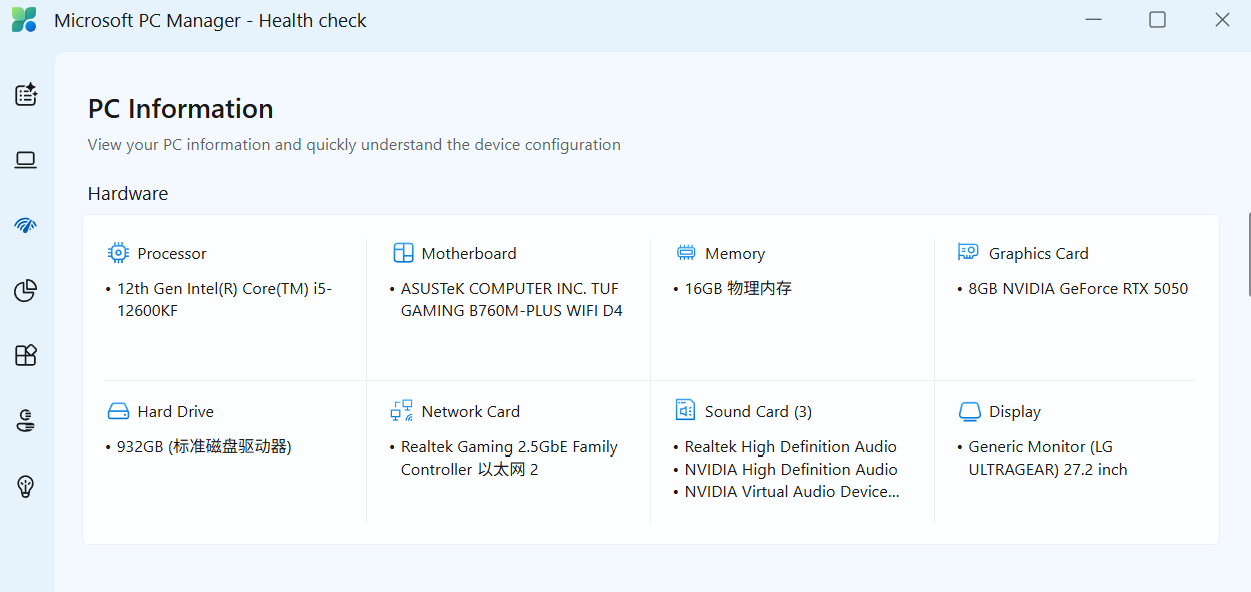Click the Display monitor icon
The width and height of the screenshot is (1251, 592).
pos(969,412)
